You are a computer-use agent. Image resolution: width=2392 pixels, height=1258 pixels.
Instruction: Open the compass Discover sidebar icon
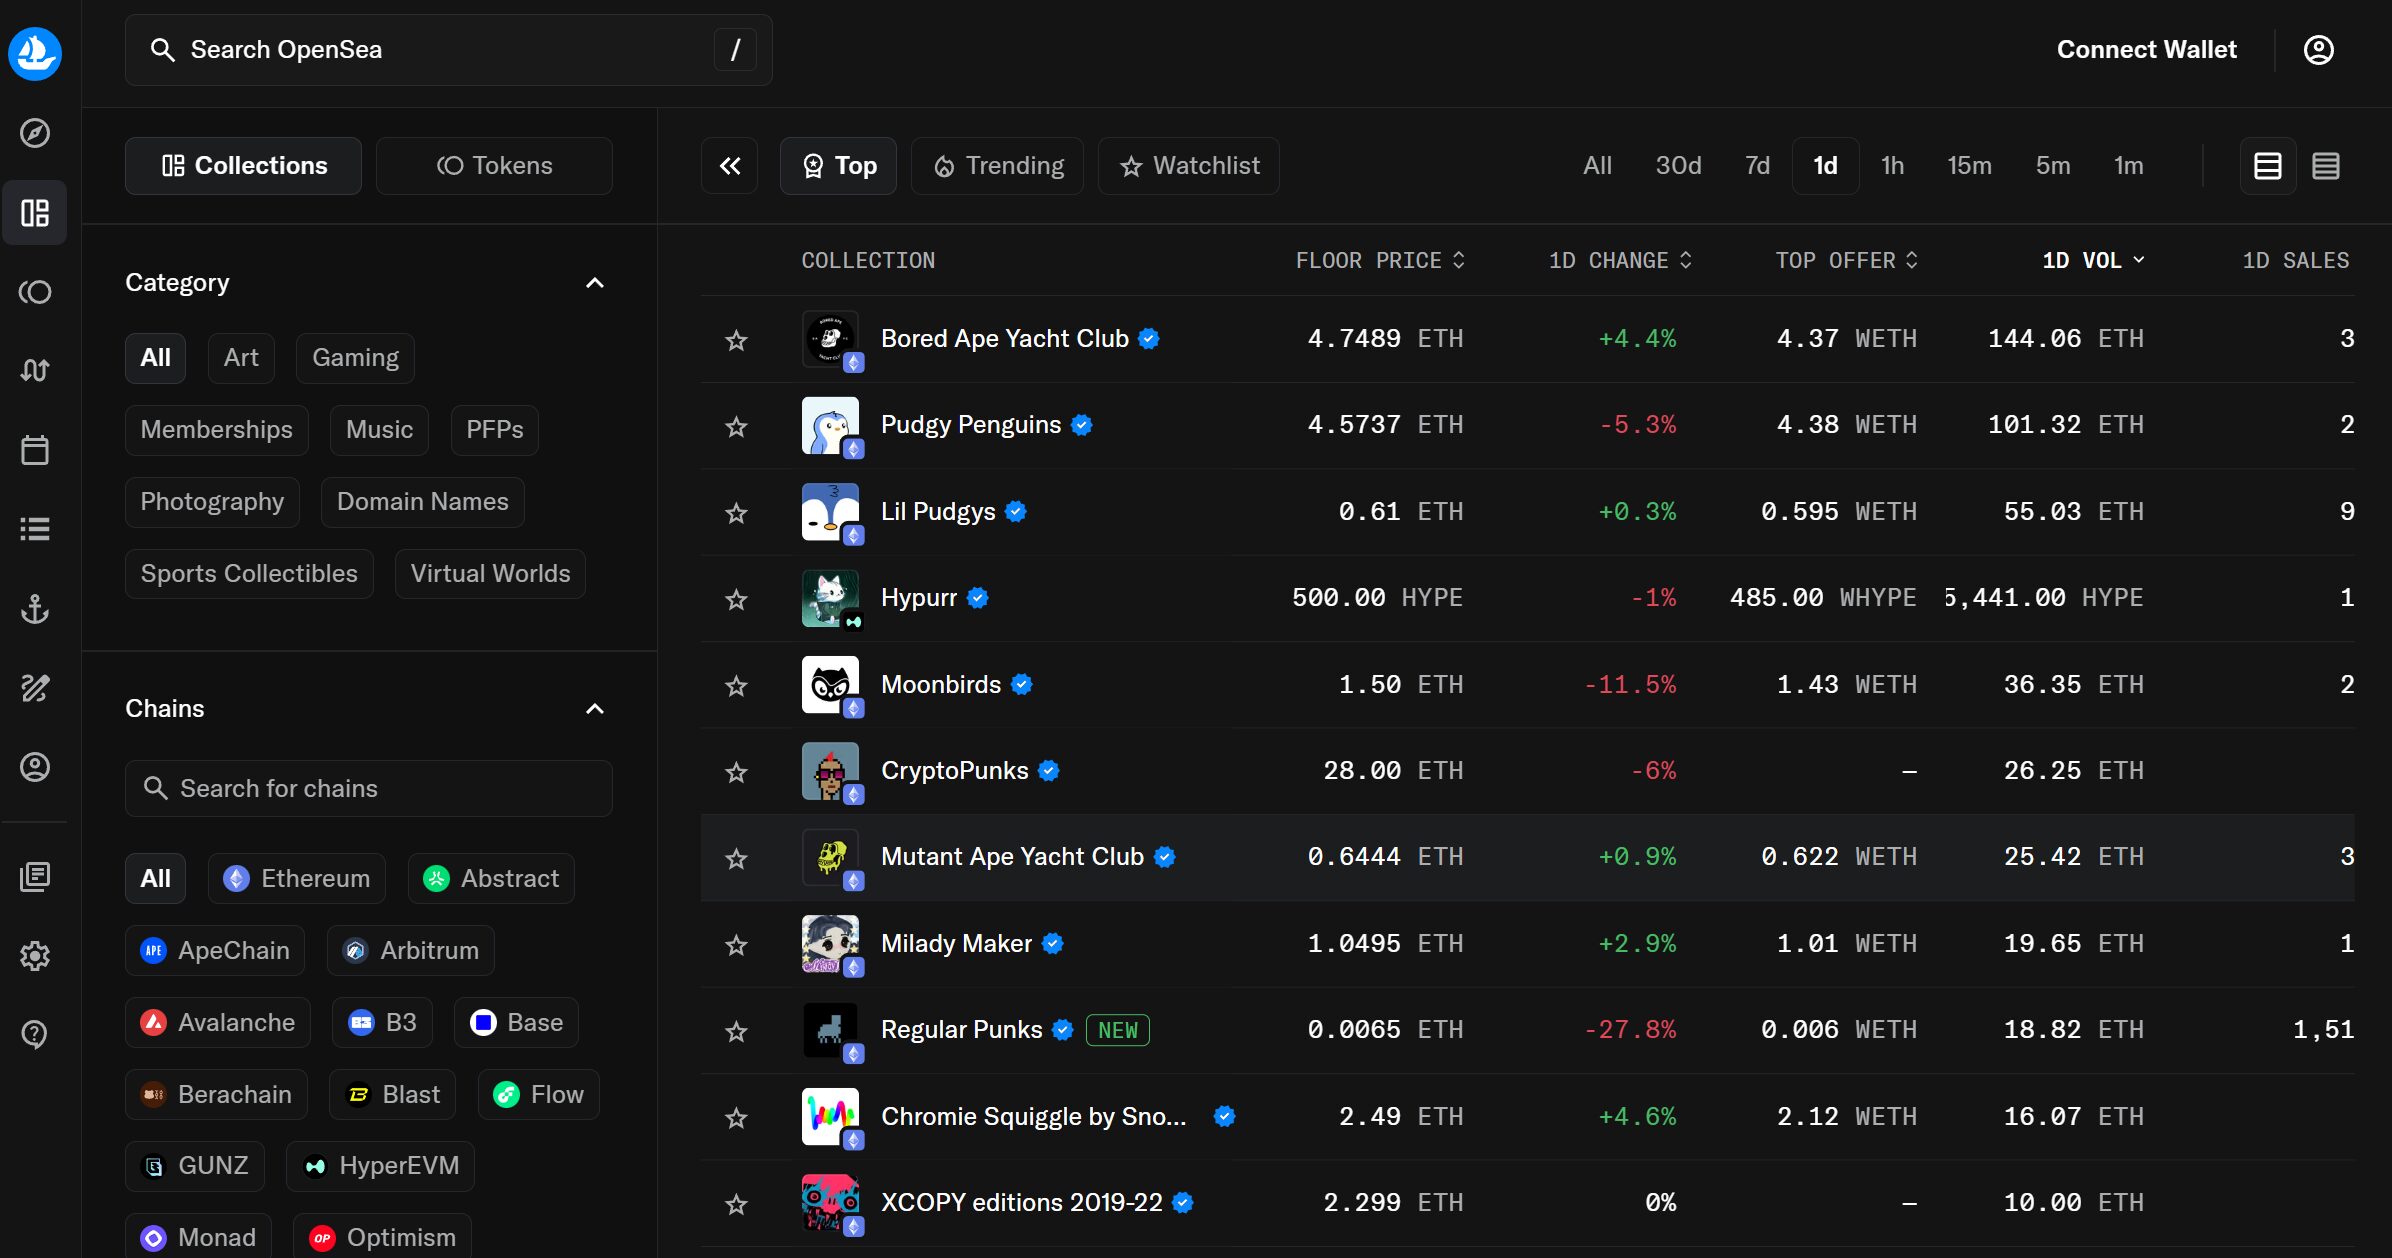point(35,133)
